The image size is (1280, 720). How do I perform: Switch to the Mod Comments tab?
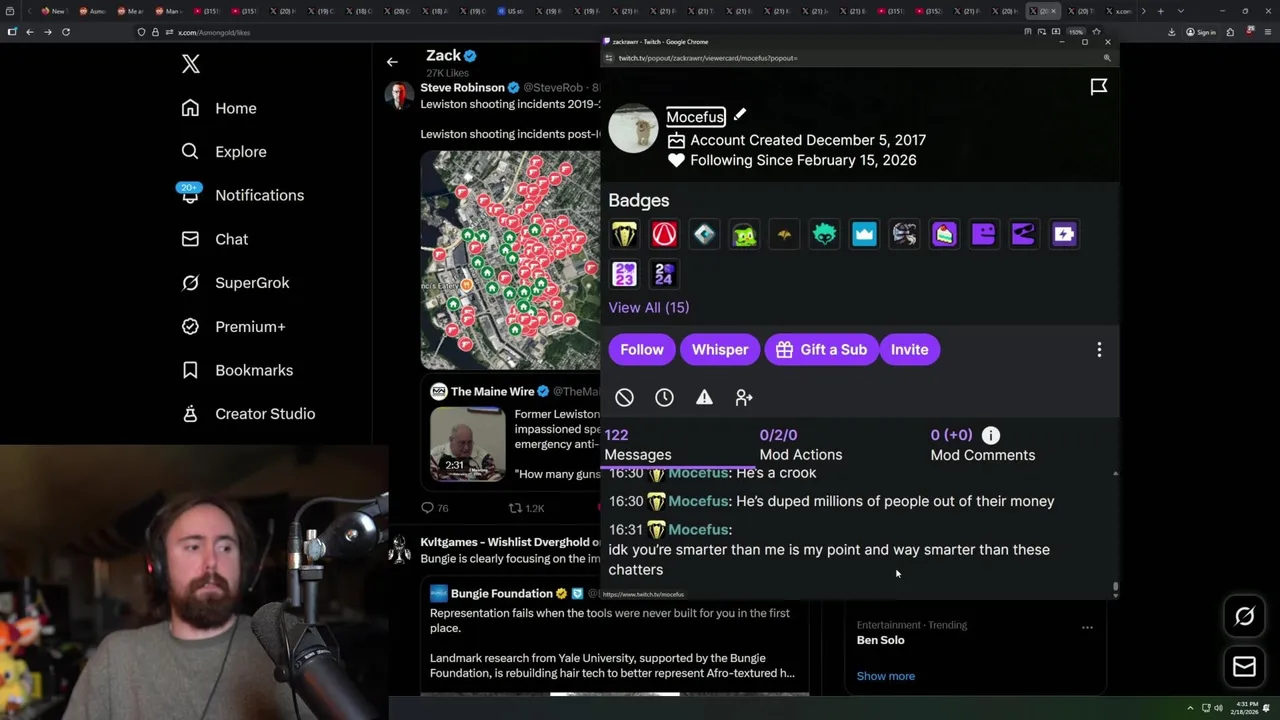[x=983, y=445]
